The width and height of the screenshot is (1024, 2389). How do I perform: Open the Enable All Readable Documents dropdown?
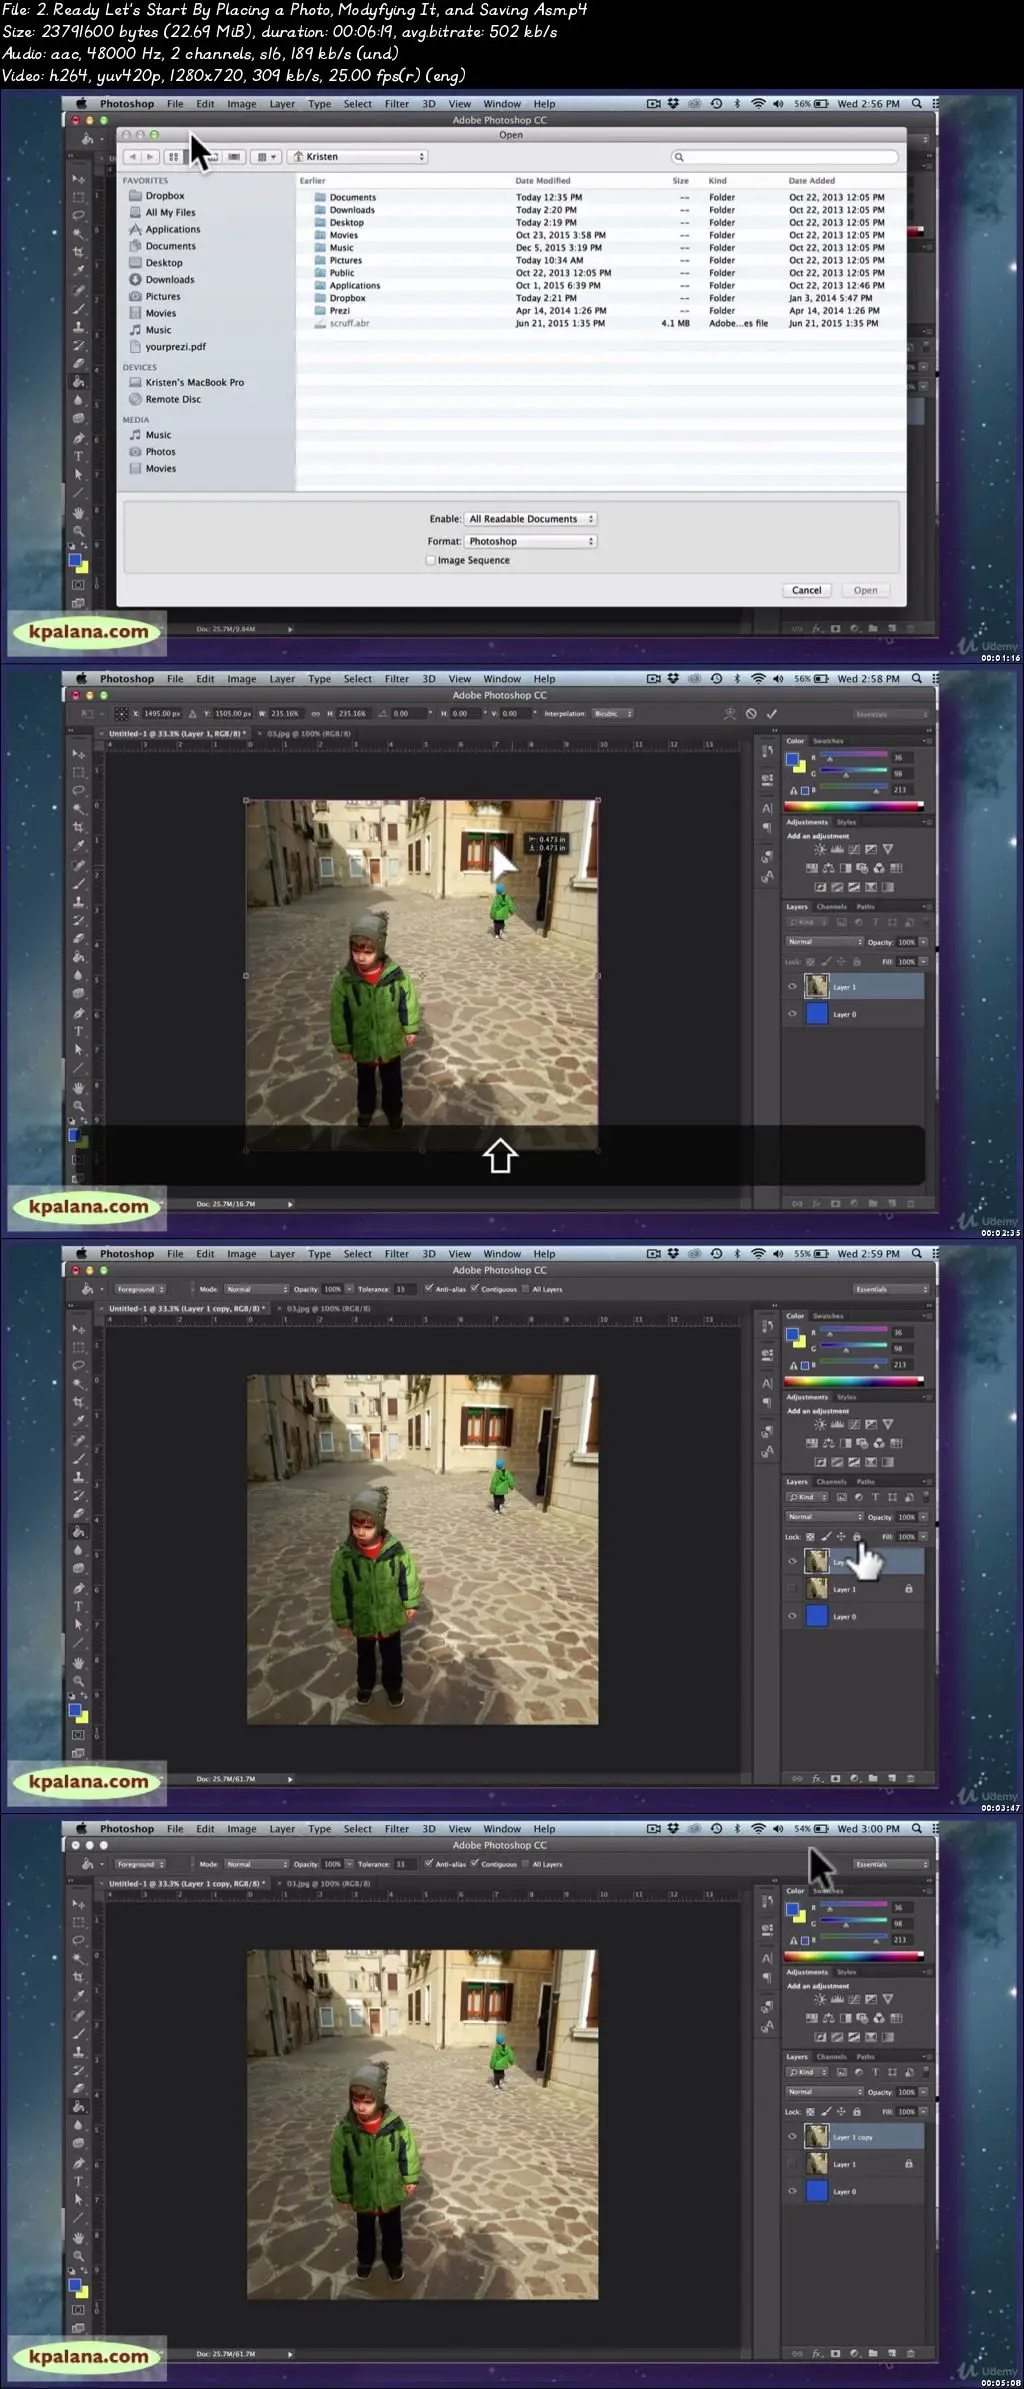point(531,519)
